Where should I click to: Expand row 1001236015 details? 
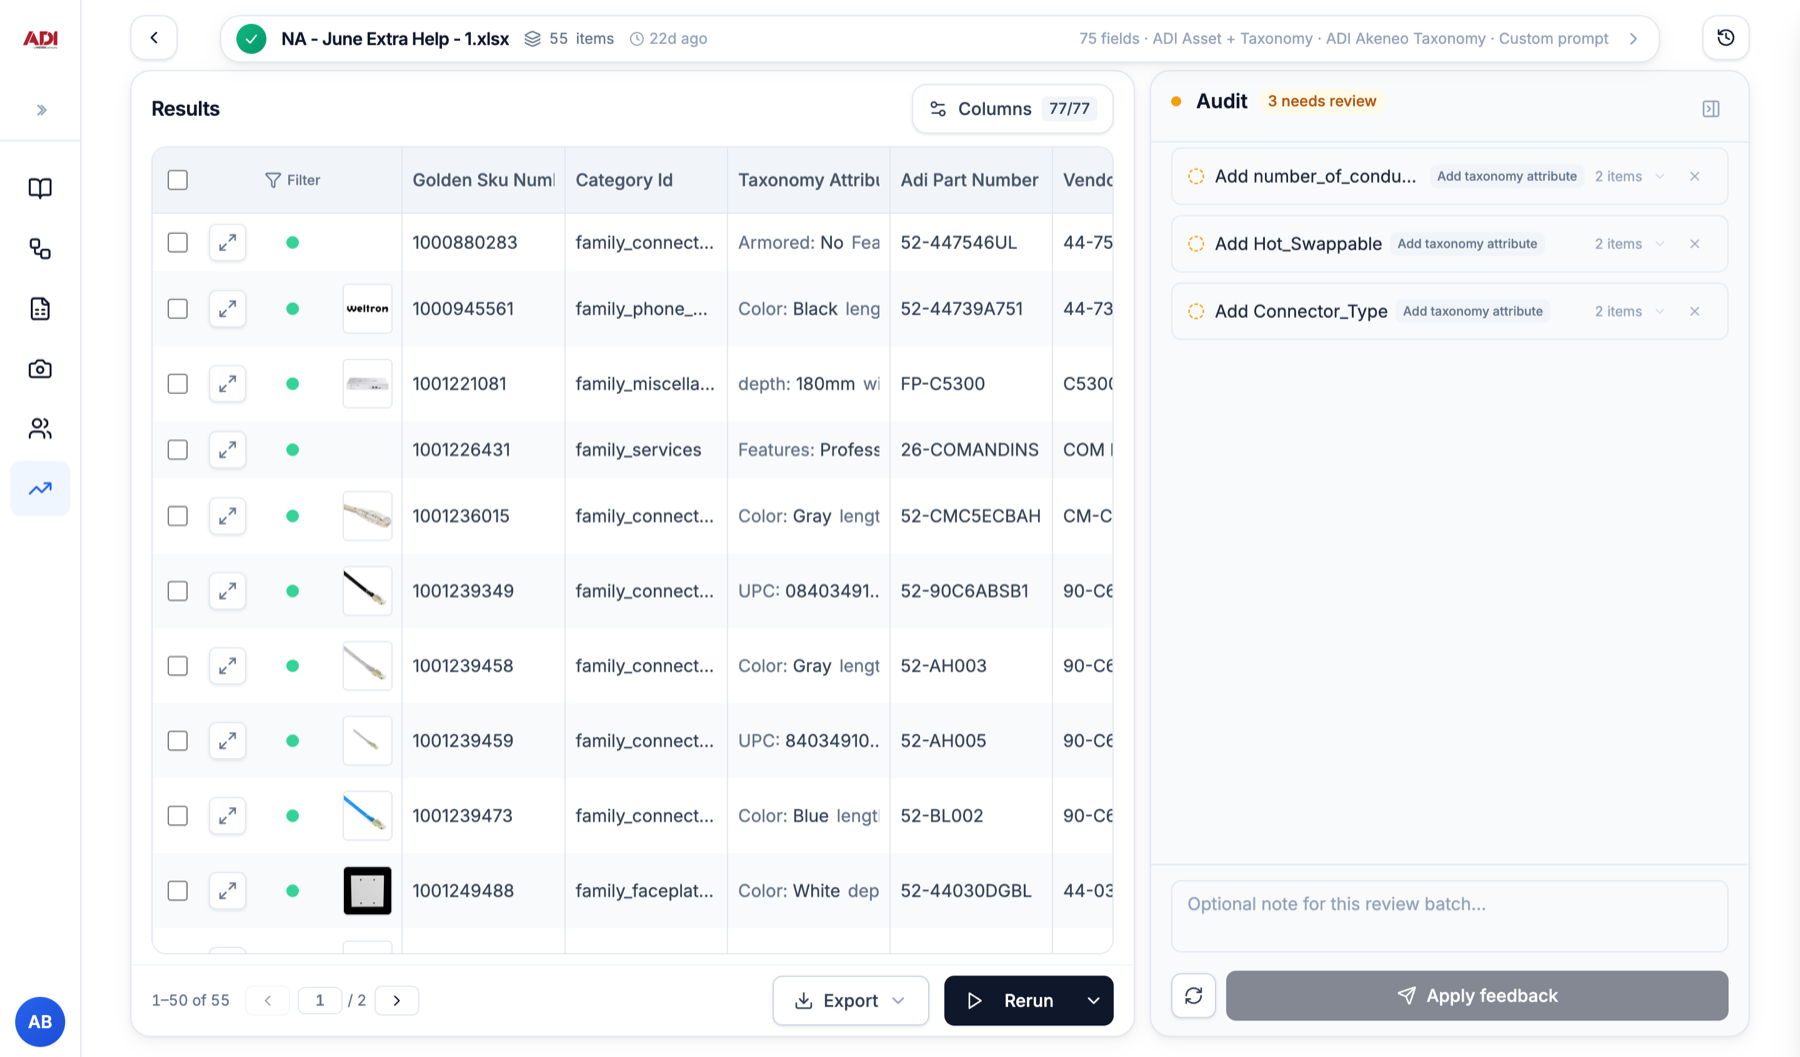tap(228, 516)
